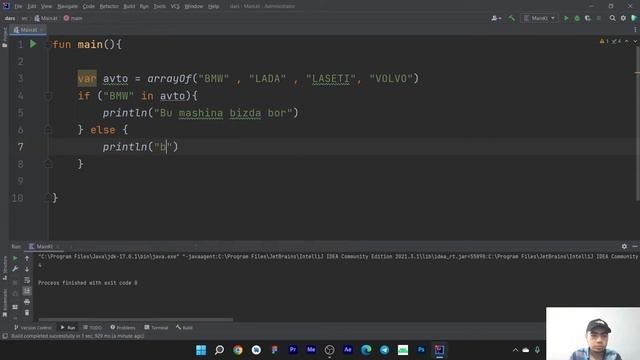Click the dars breadcrumb in navigation bar
The height and width of the screenshot is (360, 640).
(10, 18)
